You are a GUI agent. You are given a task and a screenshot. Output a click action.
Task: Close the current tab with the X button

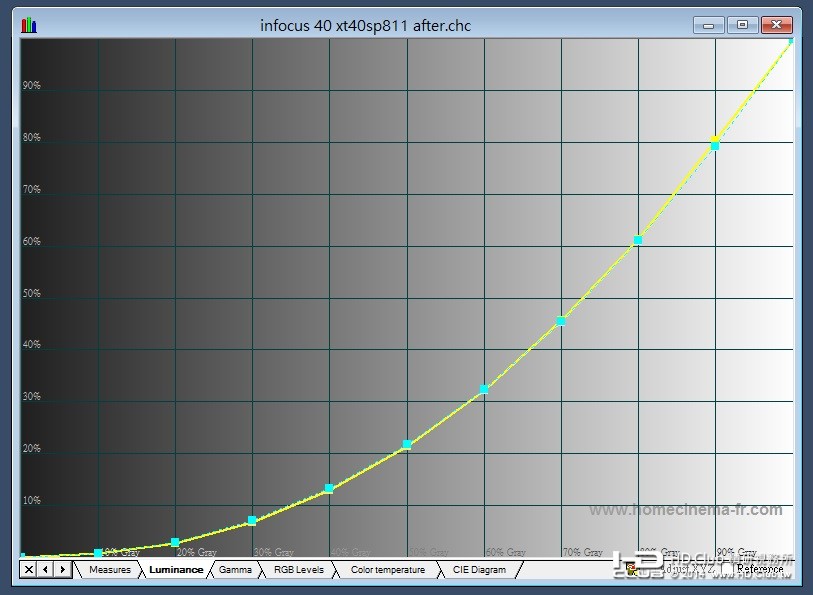point(29,570)
